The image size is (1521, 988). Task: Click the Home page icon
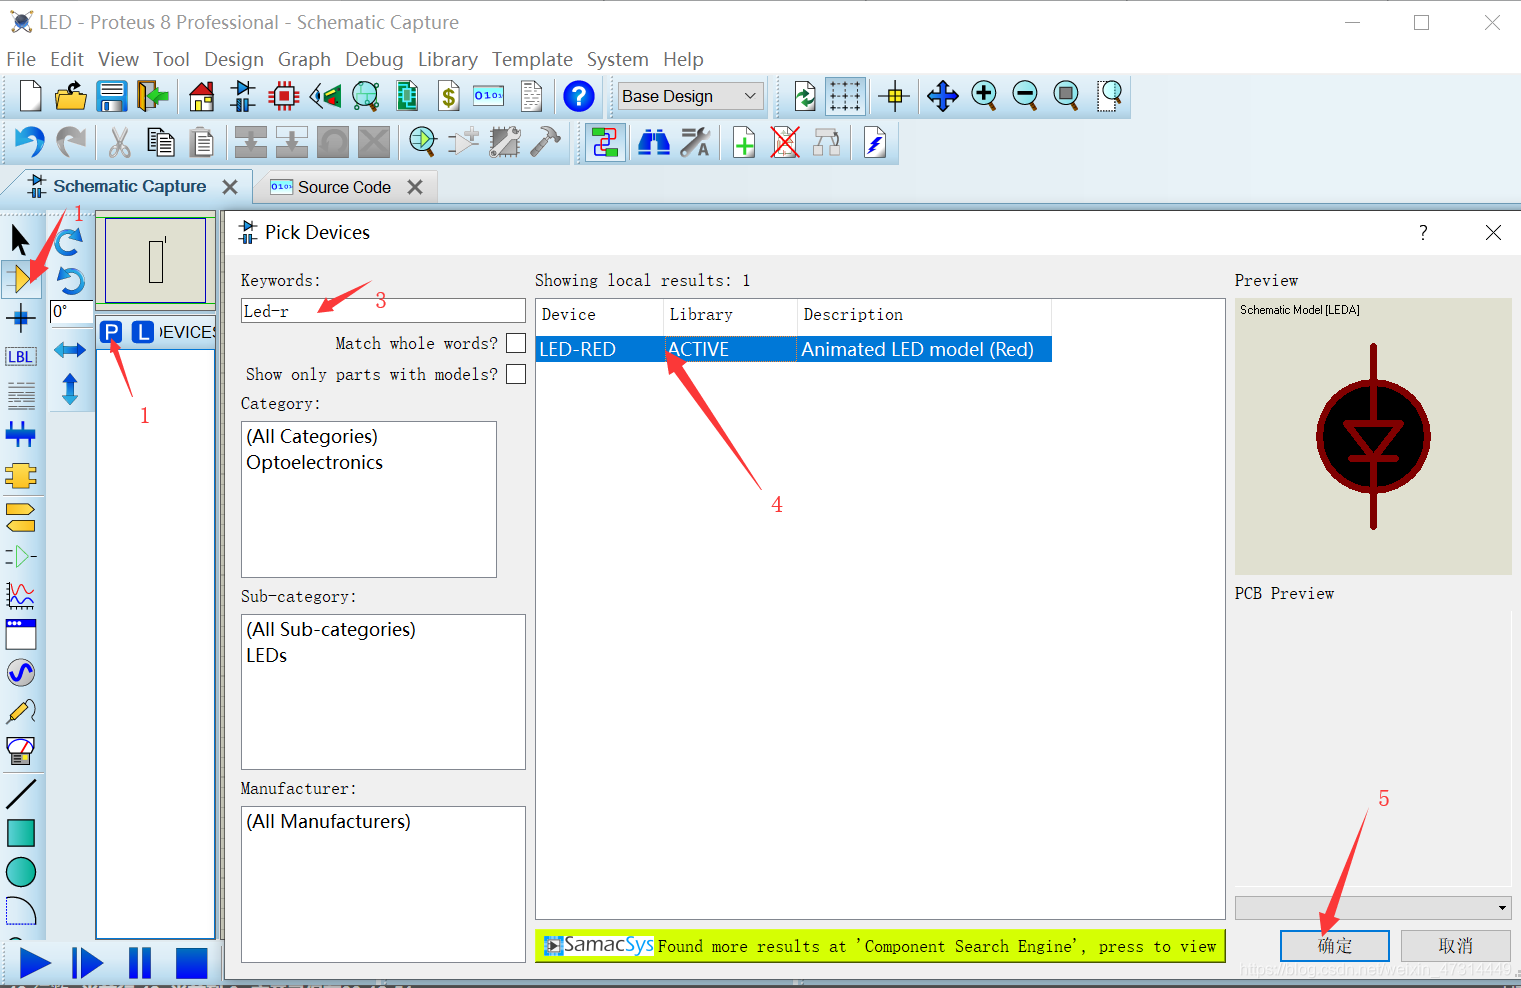[x=201, y=96]
